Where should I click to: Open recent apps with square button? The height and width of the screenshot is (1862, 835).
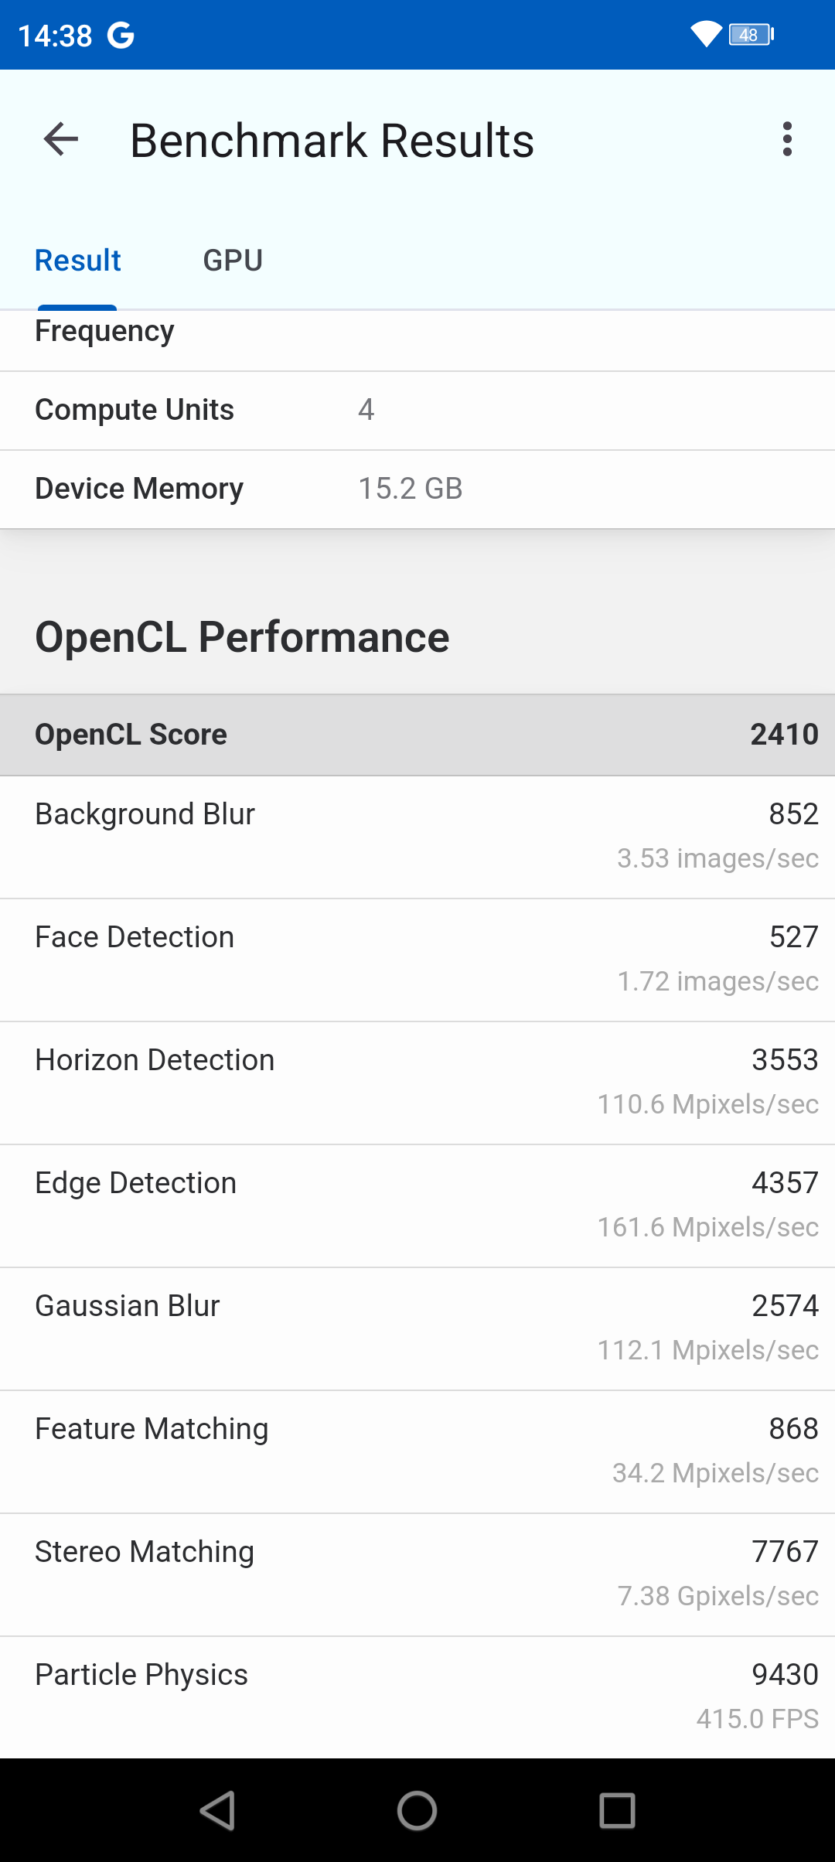[617, 1810]
